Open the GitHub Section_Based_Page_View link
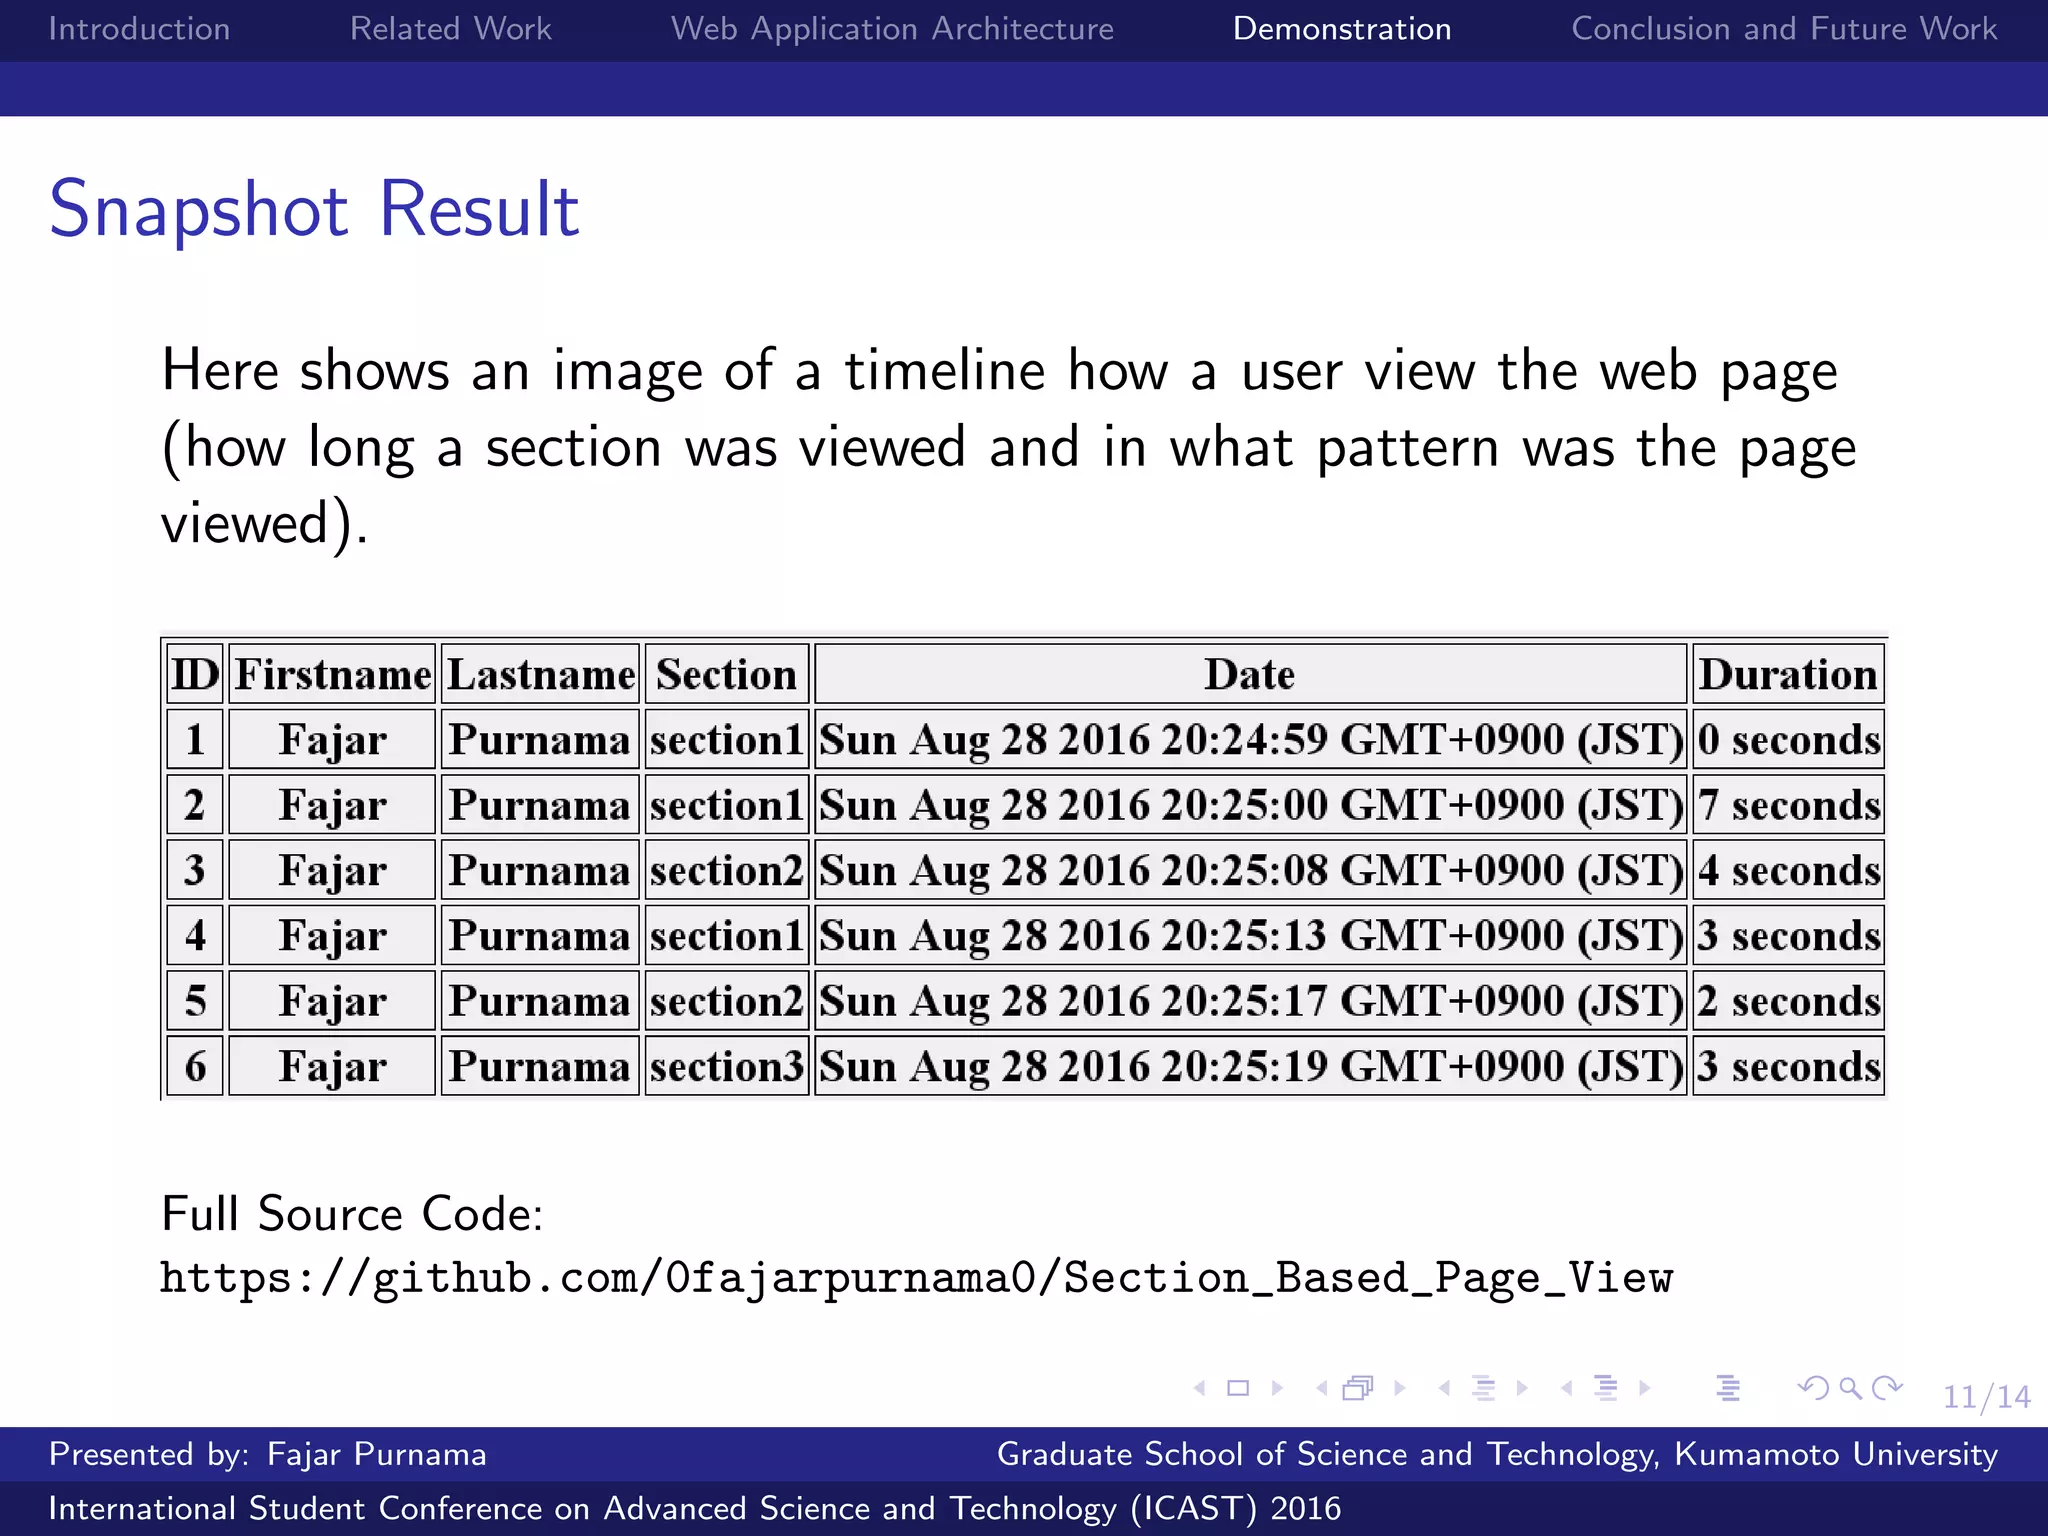Viewport: 2048px width, 1536px height. pos(916,1279)
